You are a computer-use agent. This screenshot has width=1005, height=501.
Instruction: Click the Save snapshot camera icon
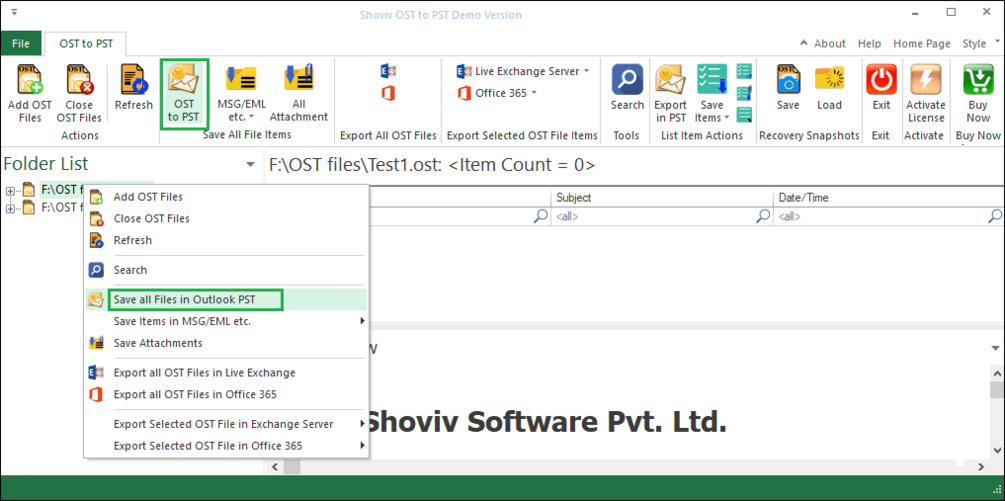tap(788, 79)
